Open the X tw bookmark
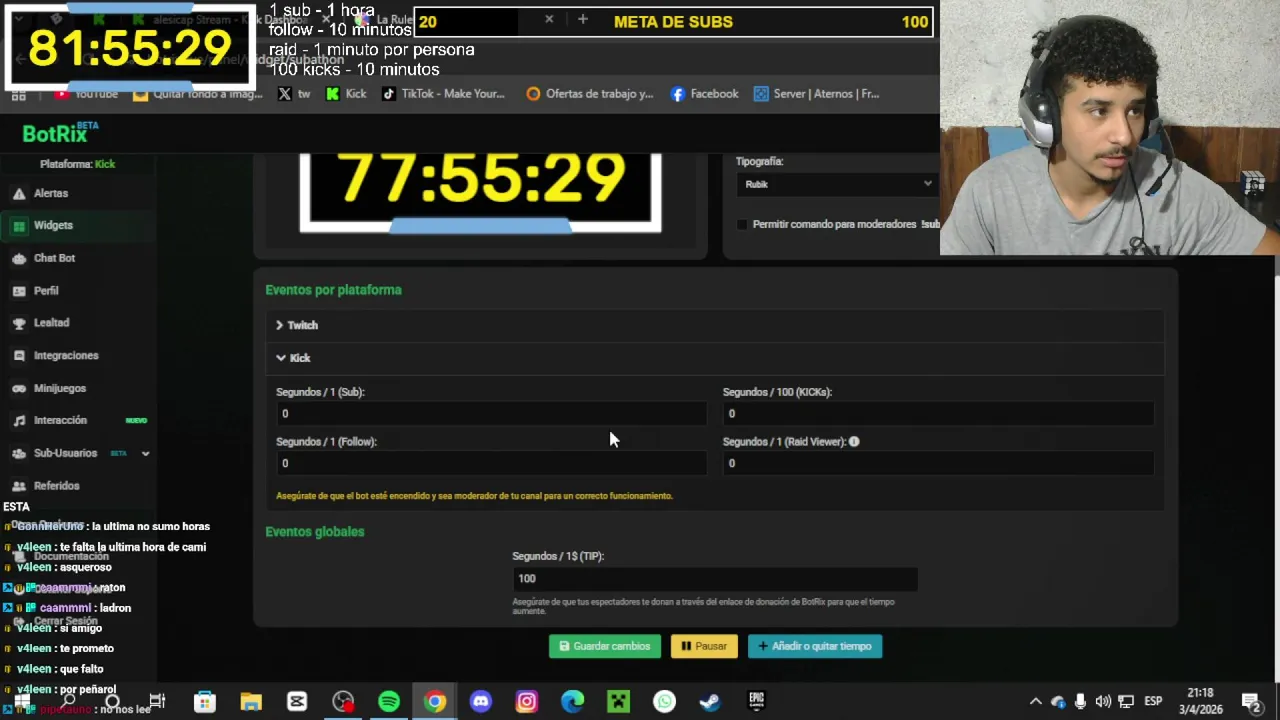The image size is (1280, 720). [x=294, y=94]
